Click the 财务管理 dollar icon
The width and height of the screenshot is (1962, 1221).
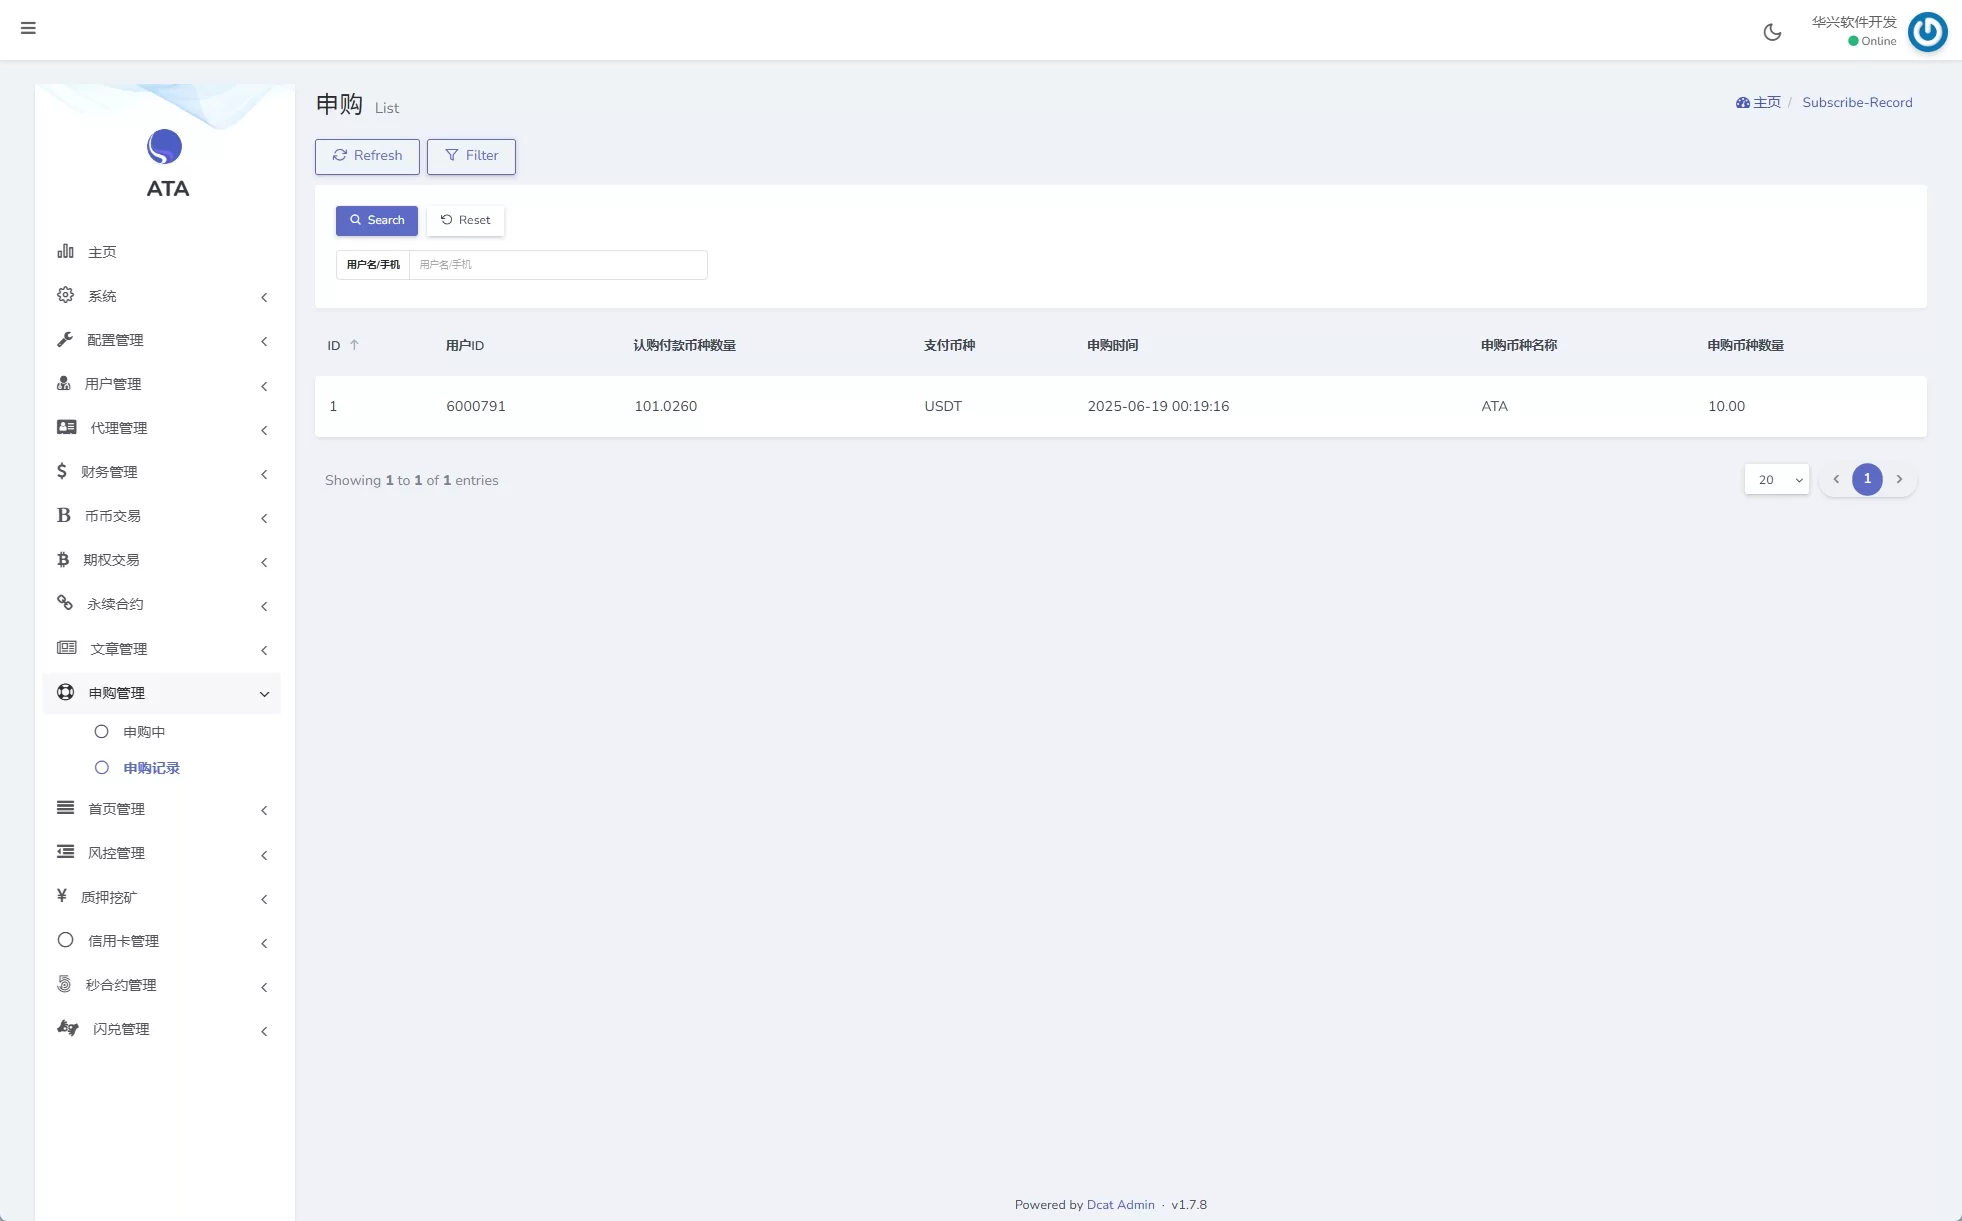62,471
